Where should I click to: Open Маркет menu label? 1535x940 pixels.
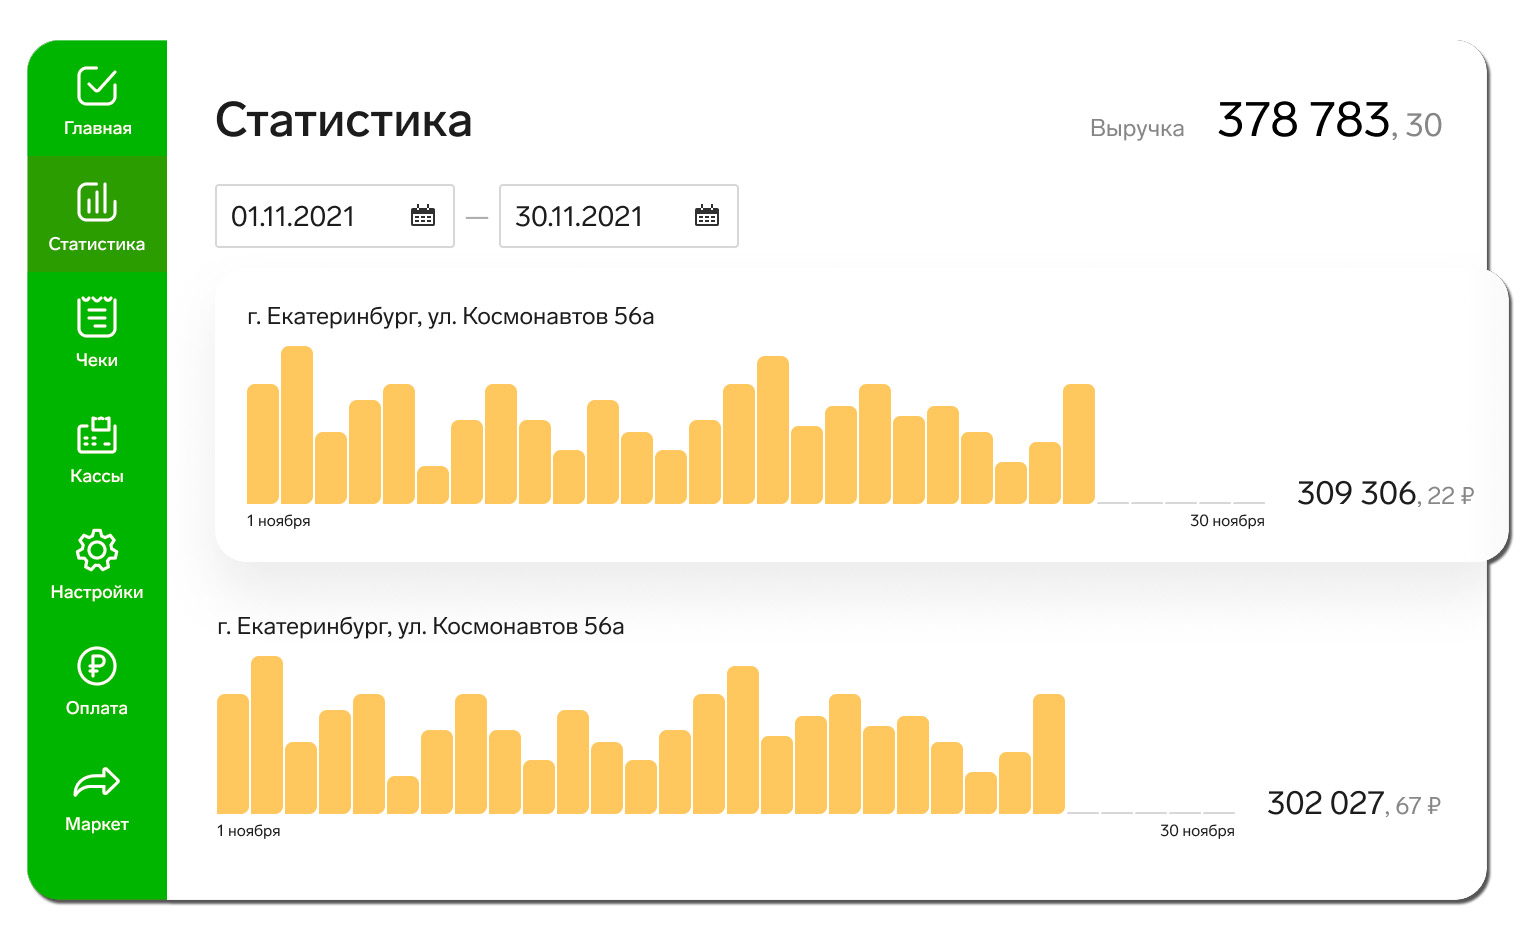[x=97, y=824]
